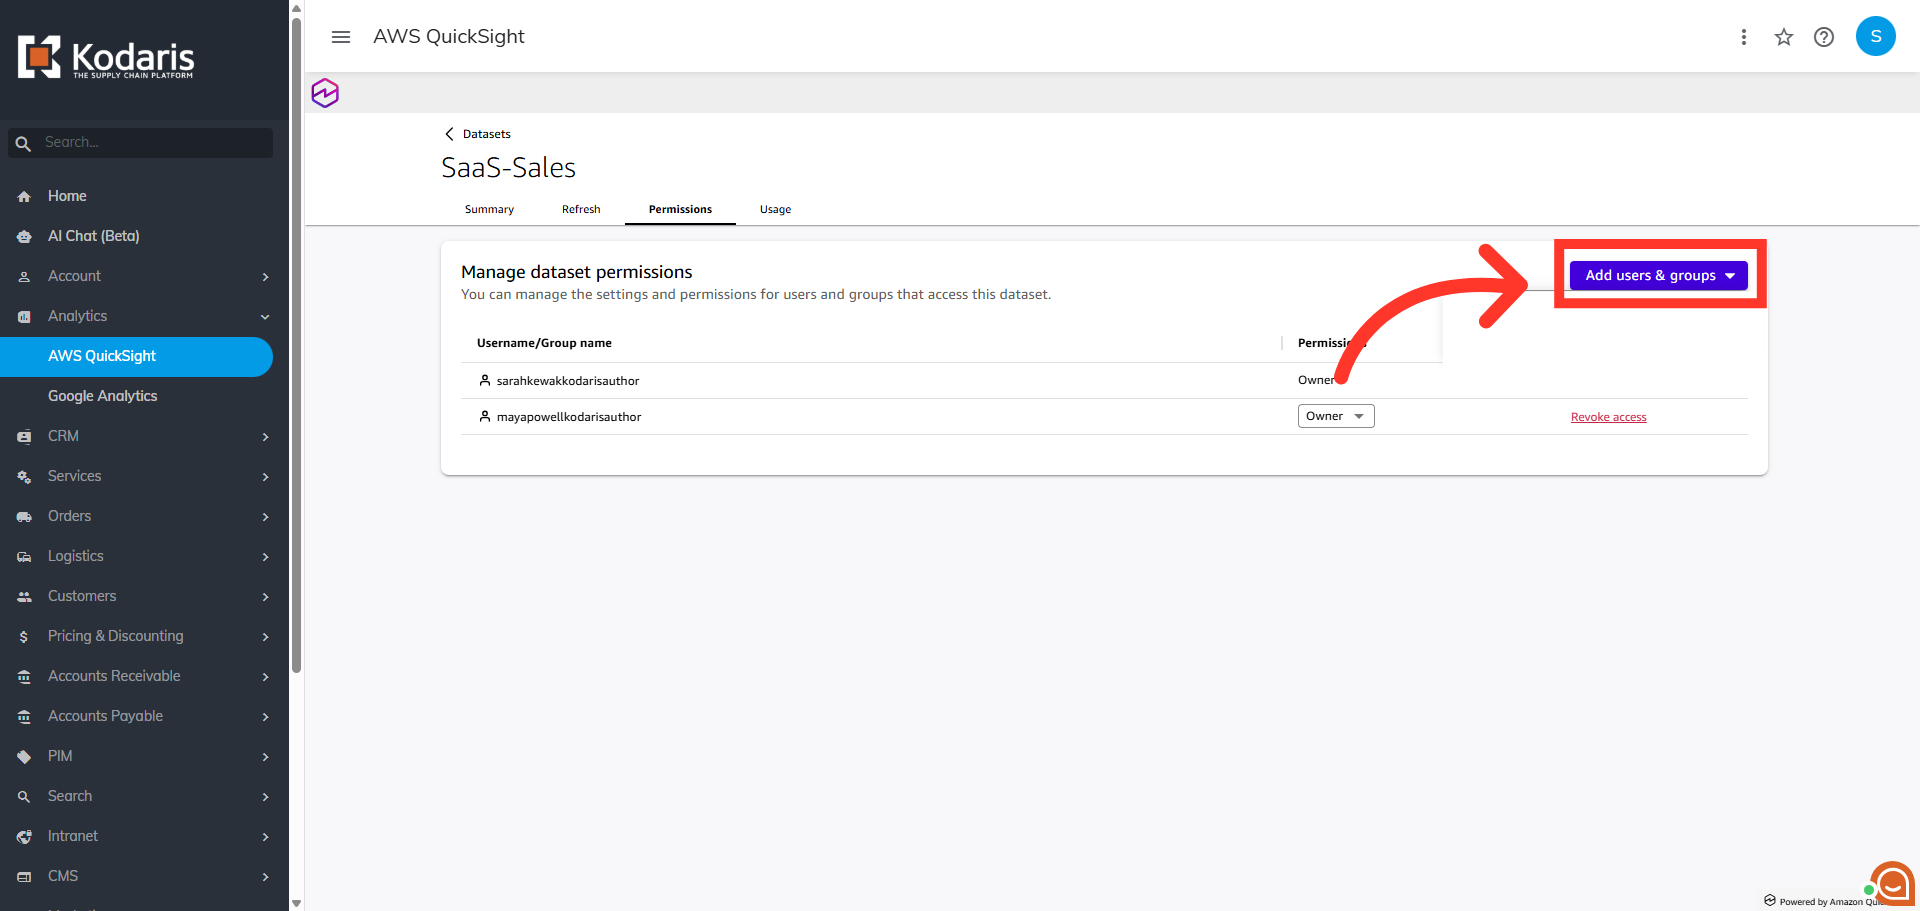
Task: Open Google Analytics in sidebar
Action: tap(103, 396)
